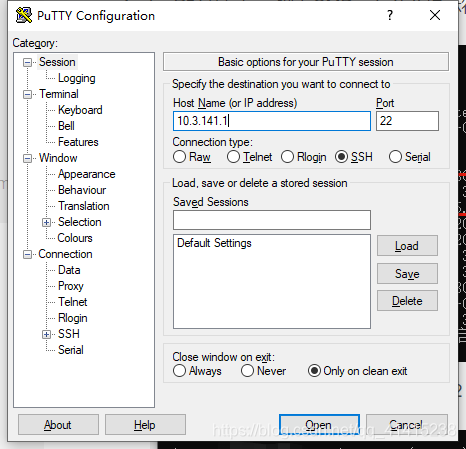This screenshot has width=466, height=449.
Task: Collapse the Connection tree node
Action: point(27,254)
